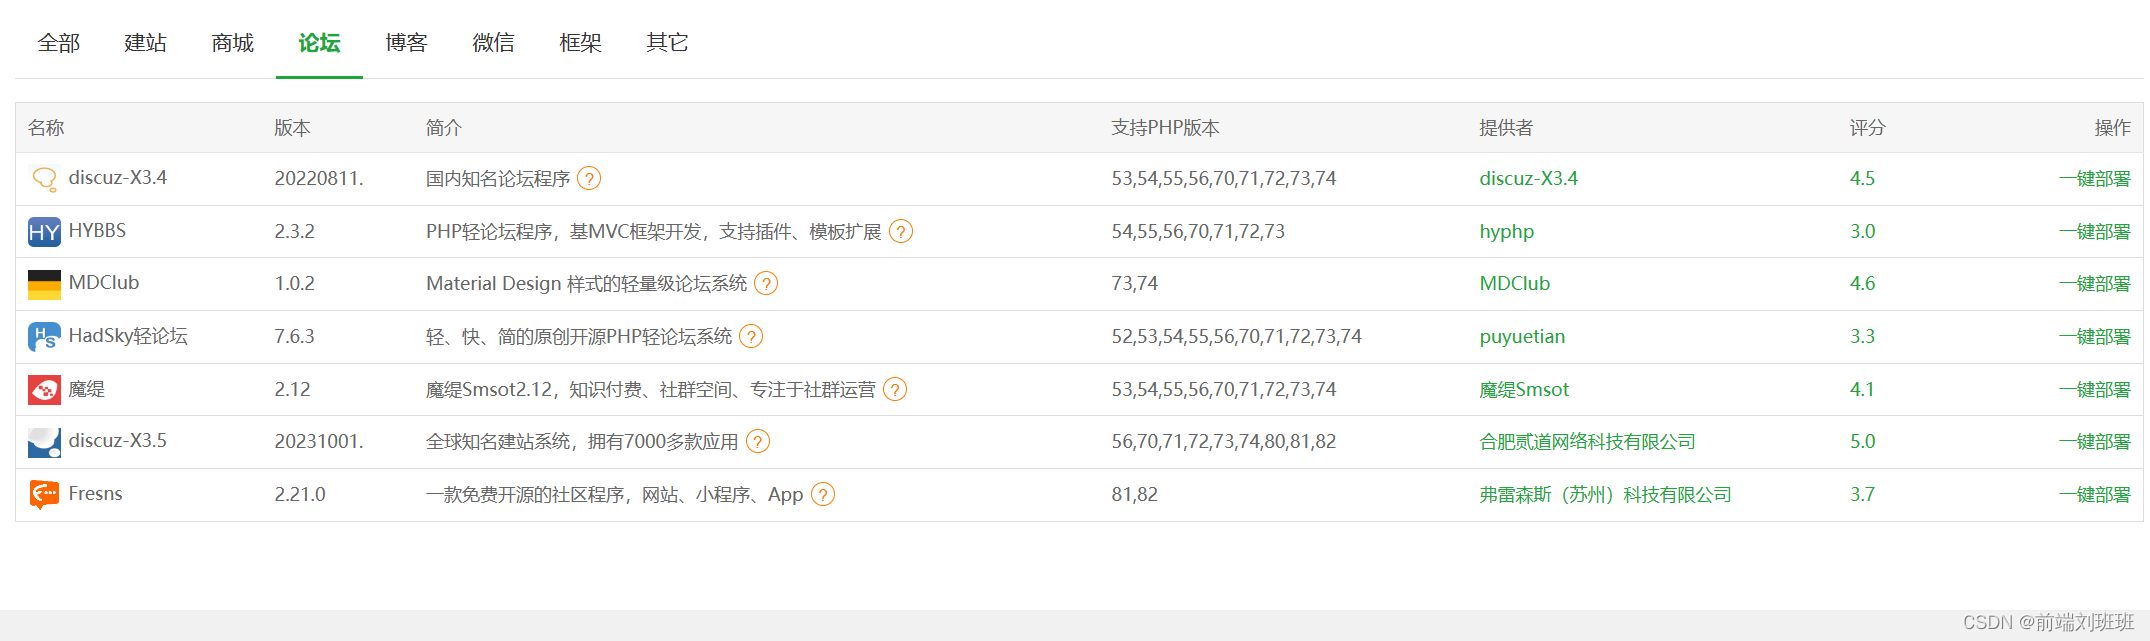The image size is (2150, 641).
Task: Click version 2.21.0 cell
Action: pyautogui.click(x=300, y=494)
